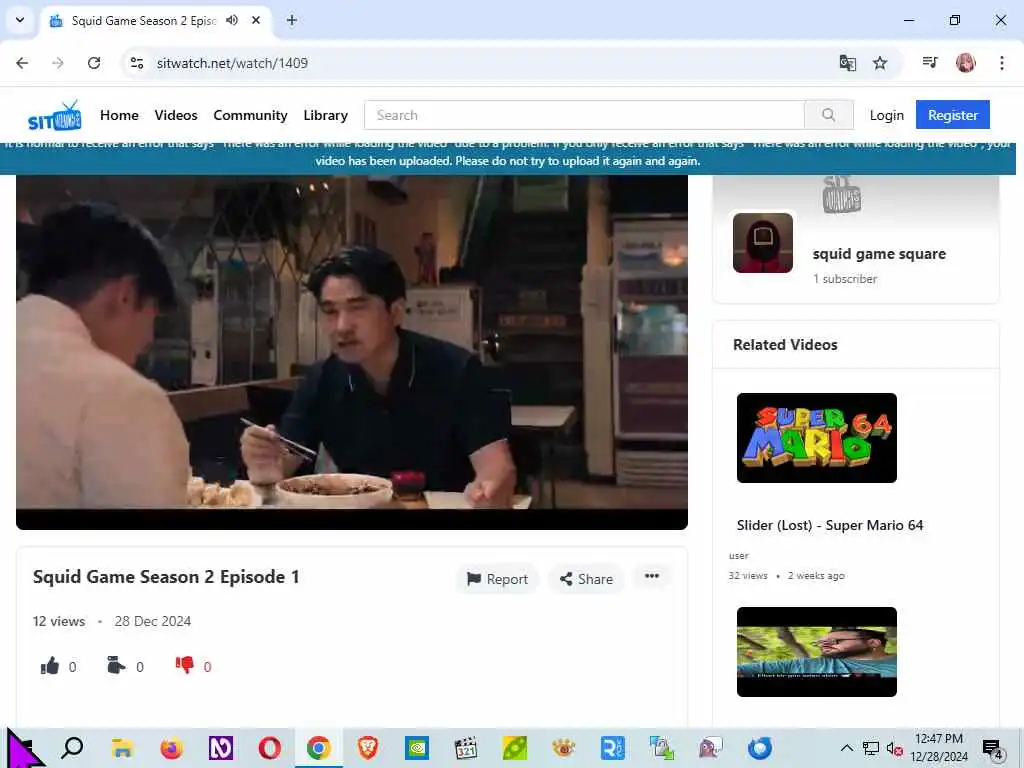Reload the page
This screenshot has width=1024, height=768.
(94, 63)
